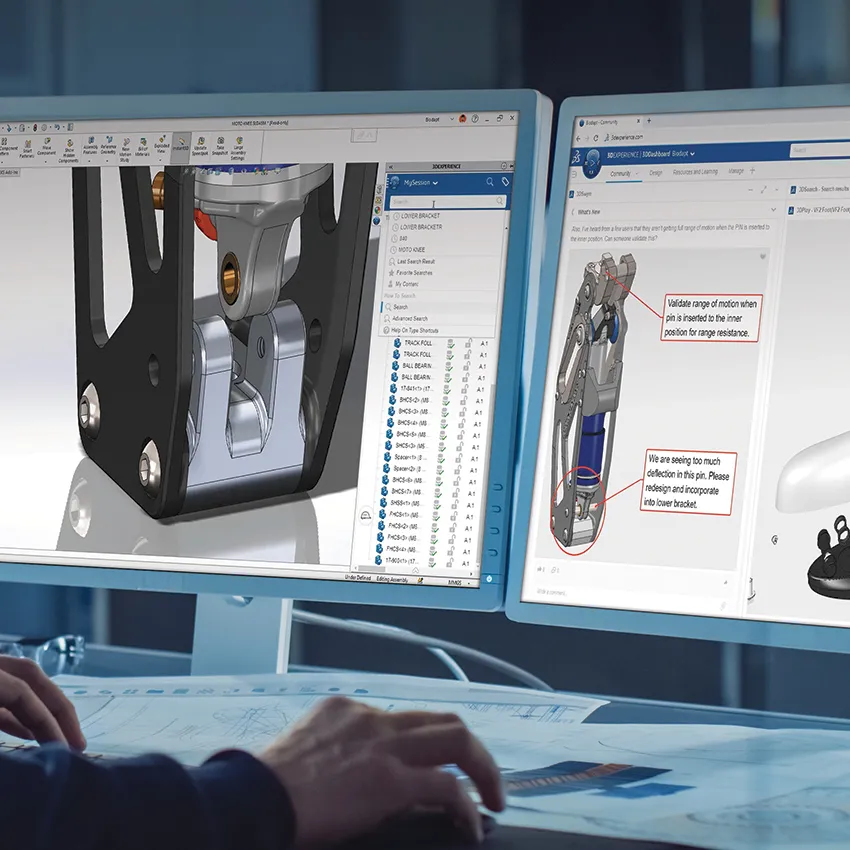Open the Bill of Materials tool
Screen dimensions: 850x850
(x=142, y=140)
